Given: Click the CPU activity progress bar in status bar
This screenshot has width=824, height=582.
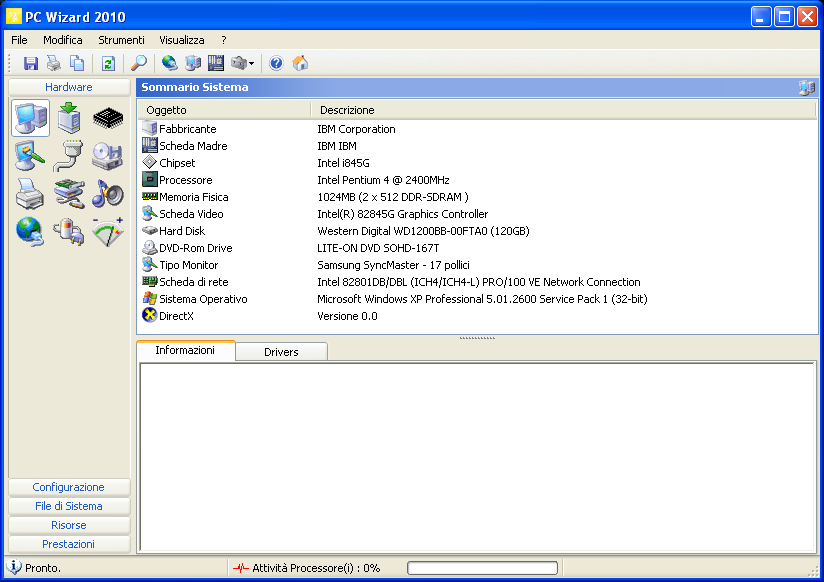Looking at the screenshot, I should 482,568.
